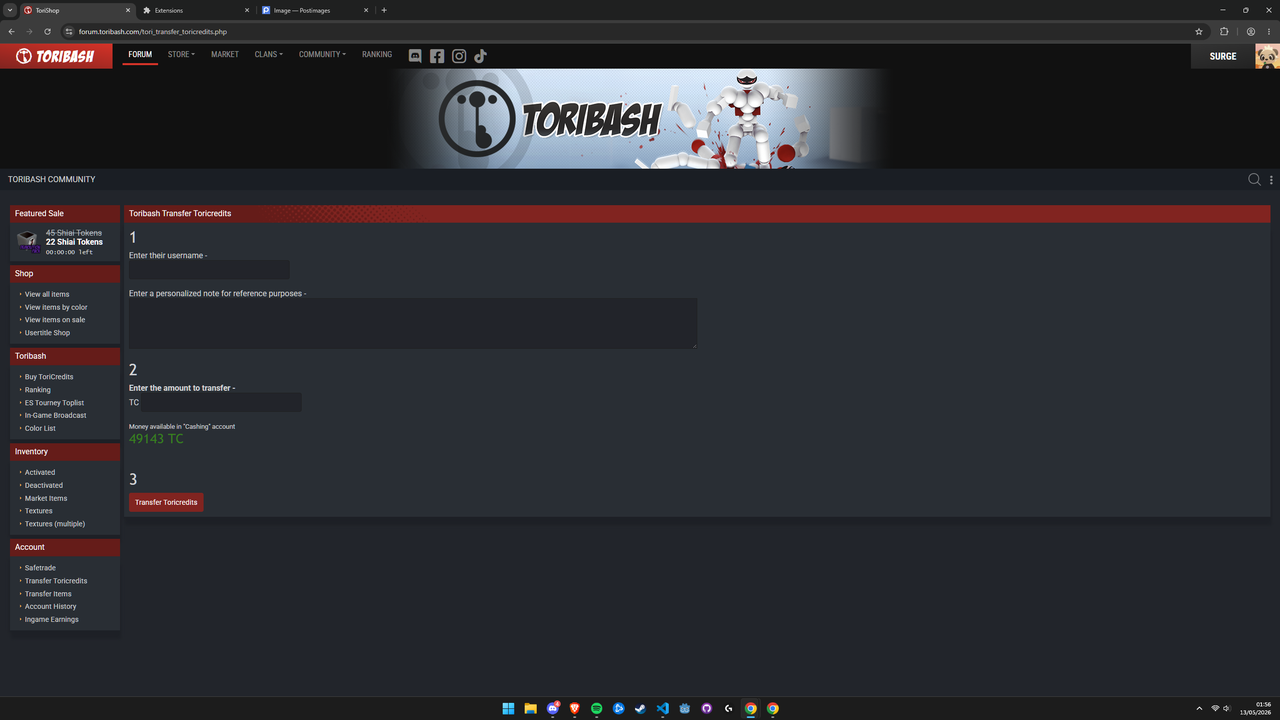Switch to the Image — Postimages tab
Image resolution: width=1280 pixels, height=720 pixels.
coord(315,10)
